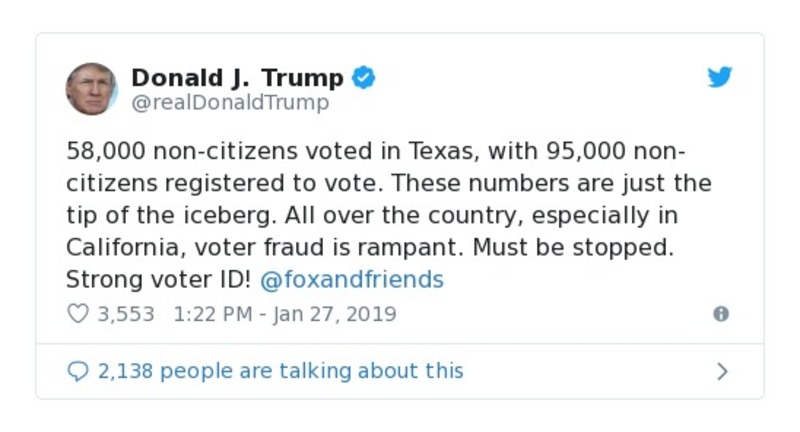Click the speech bubble reply icon
Viewport: 800px width, 432px height.
(77, 371)
